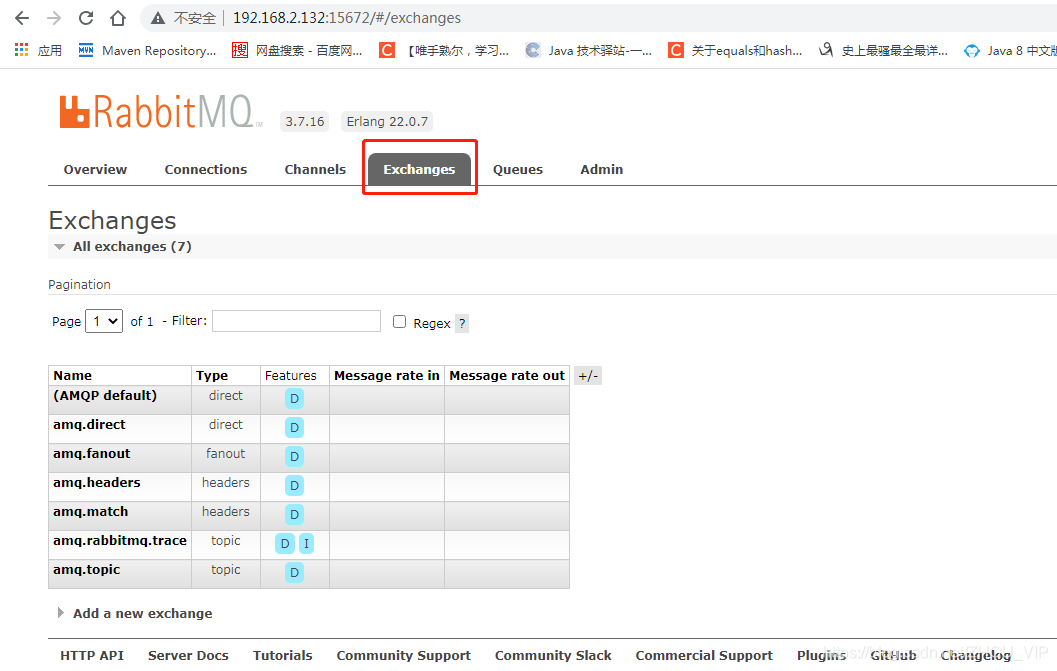The height and width of the screenshot is (671, 1057).
Task: Open the Server Docs footer link
Action: [188, 655]
